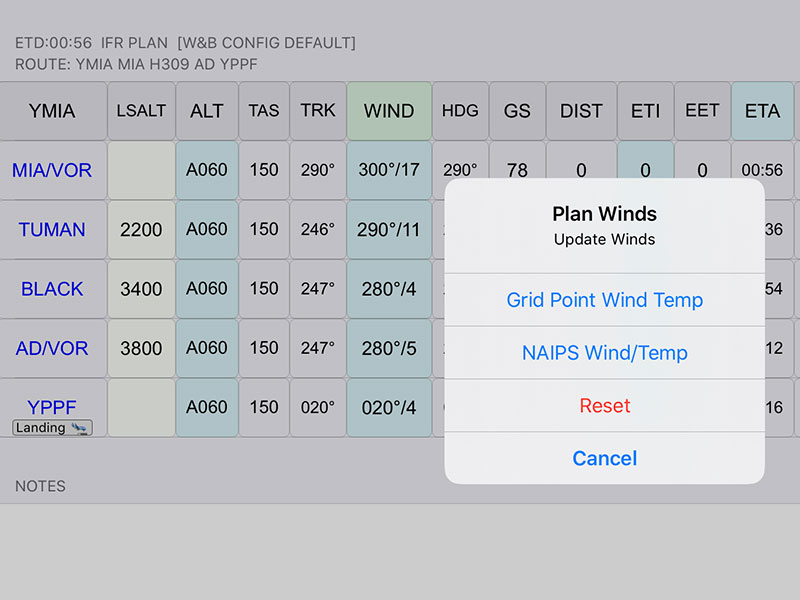Select Grid Point Wind Temp option
This screenshot has height=600, width=800.
pos(604,300)
